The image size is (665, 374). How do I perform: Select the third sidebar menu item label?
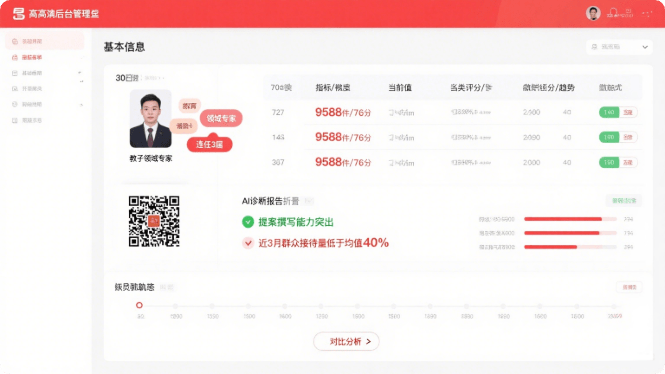pyautogui.click(x=32, y=73)
